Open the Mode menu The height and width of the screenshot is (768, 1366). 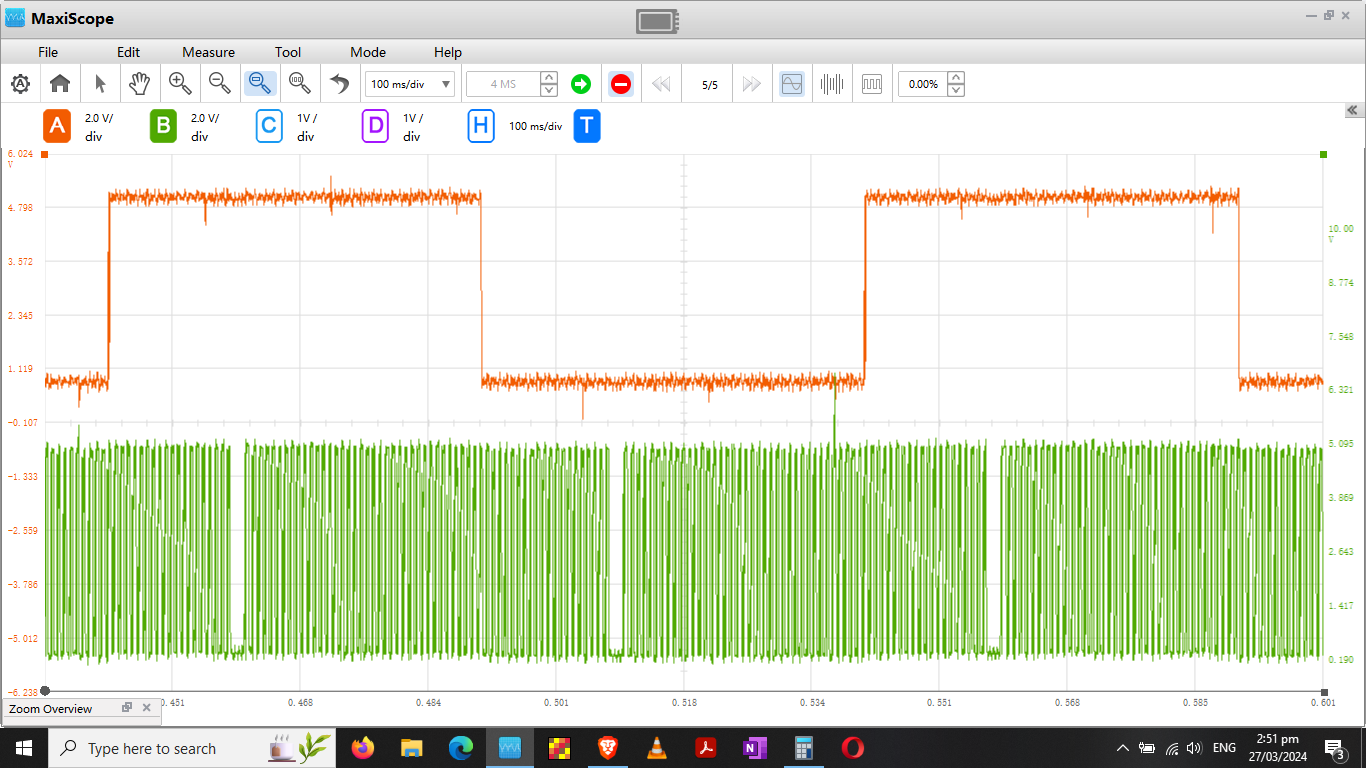368,52
